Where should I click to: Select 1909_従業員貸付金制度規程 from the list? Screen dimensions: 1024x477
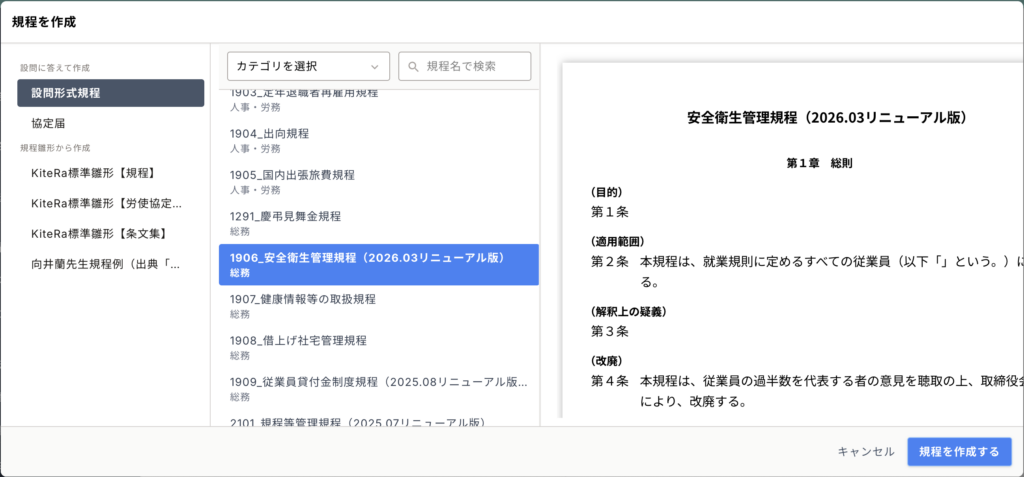pyautogui.click(x=378, y=388)
